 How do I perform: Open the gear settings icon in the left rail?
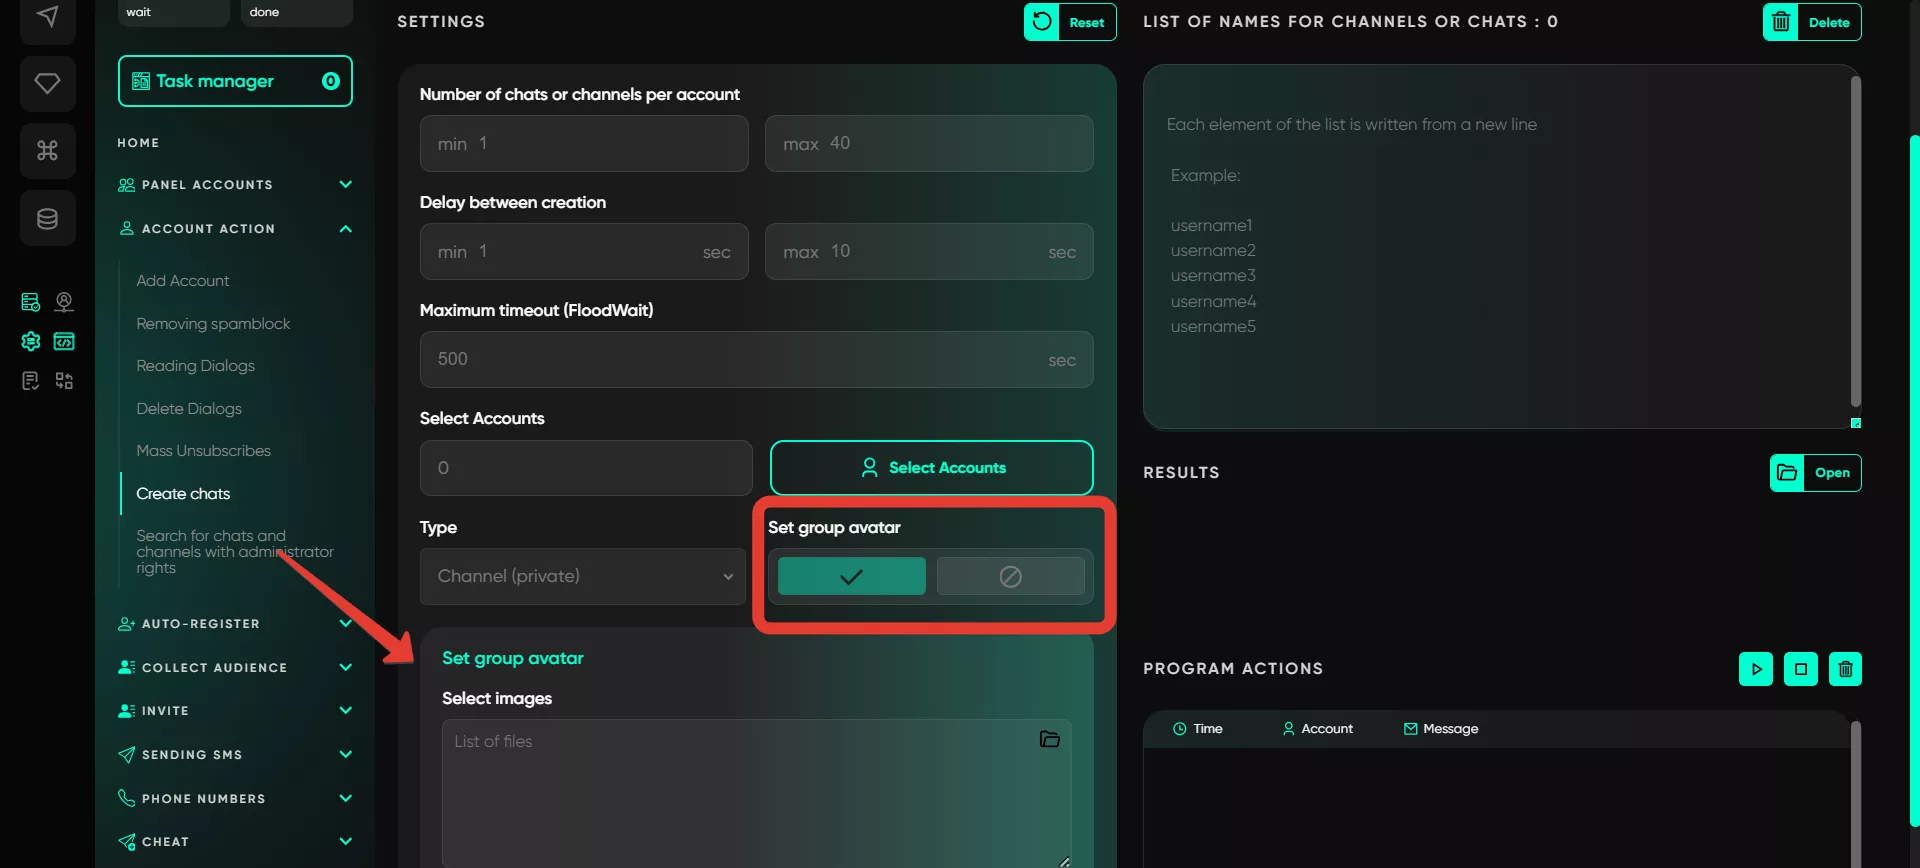click(x=31, y=341)
